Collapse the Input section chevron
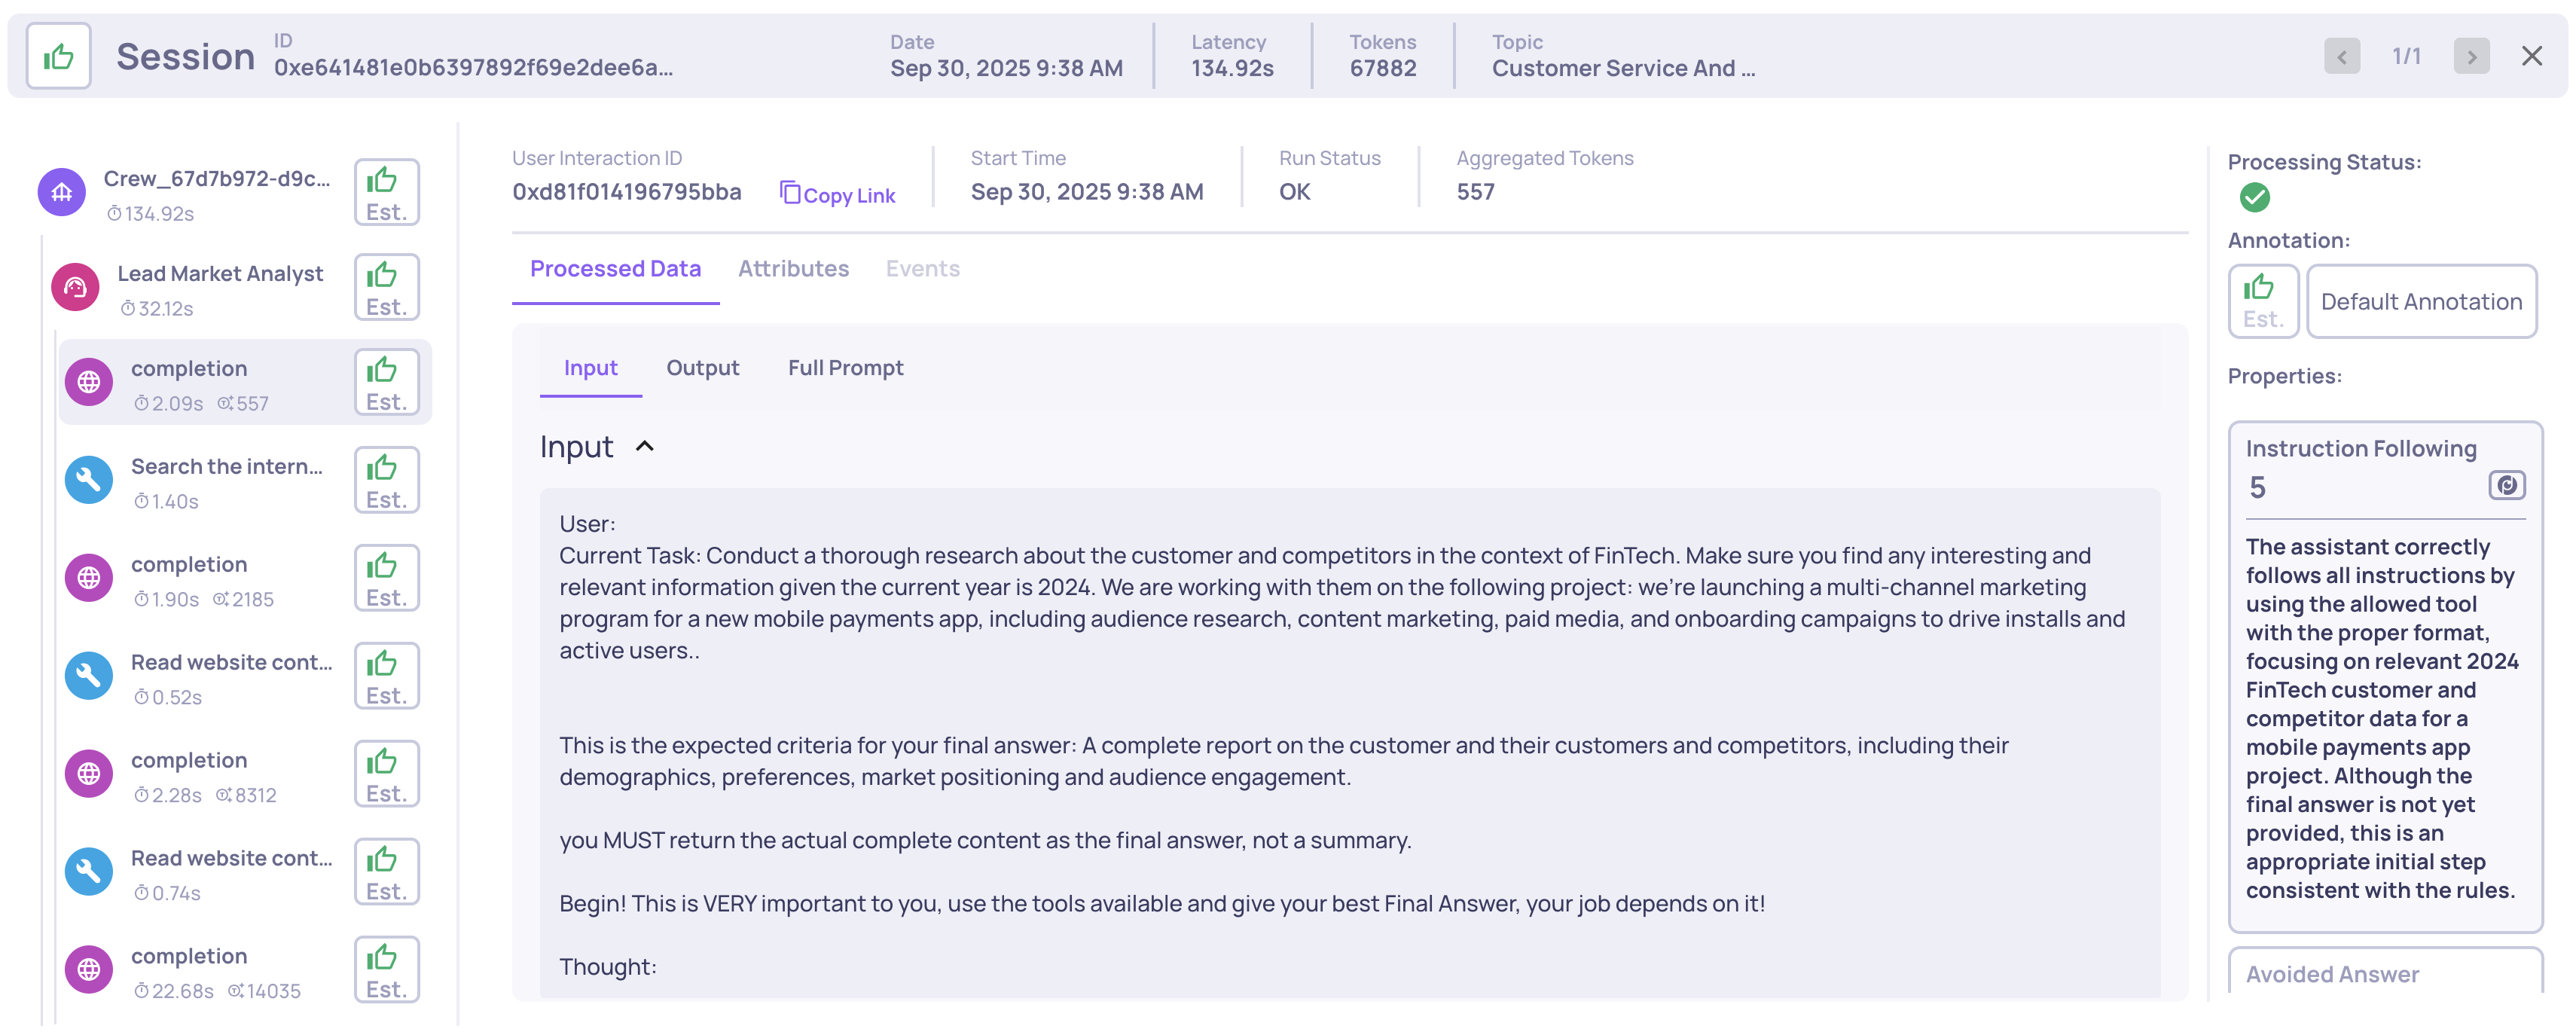Screen dimensions: 2576x1035 click(645, 447)
